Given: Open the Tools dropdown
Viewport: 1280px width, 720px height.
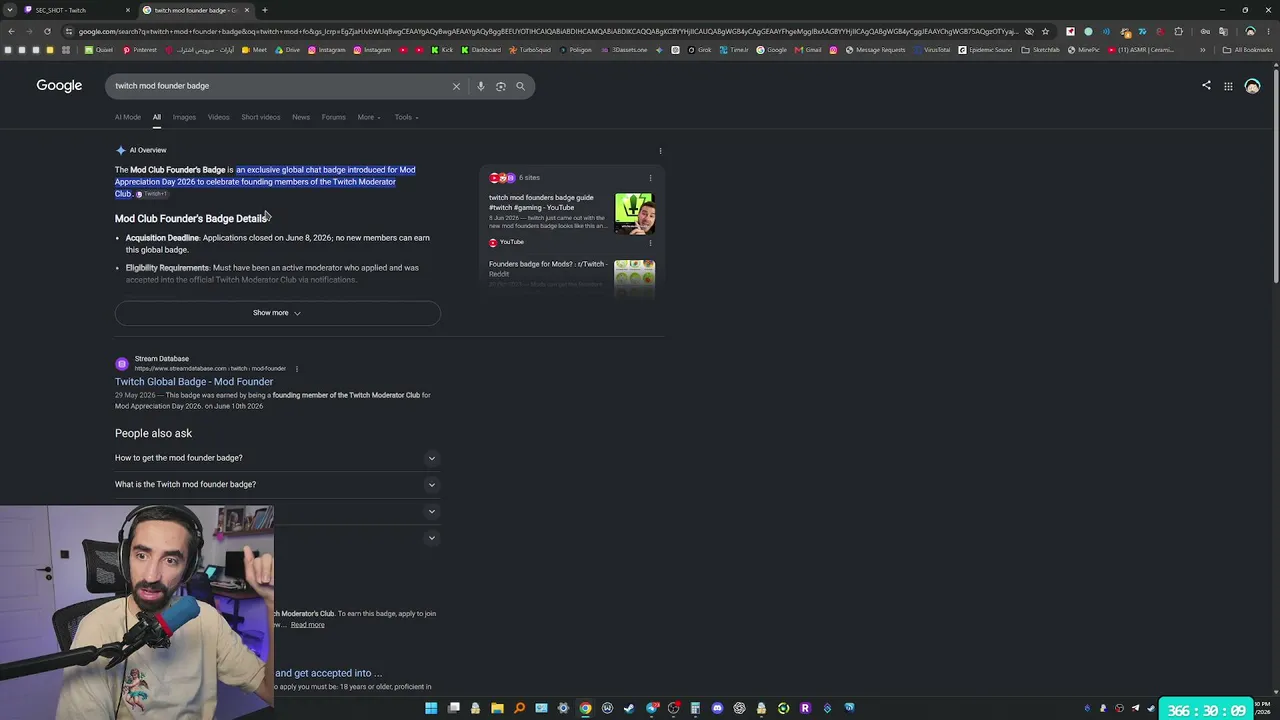Looking at the screenshot, I should [406, 117].
